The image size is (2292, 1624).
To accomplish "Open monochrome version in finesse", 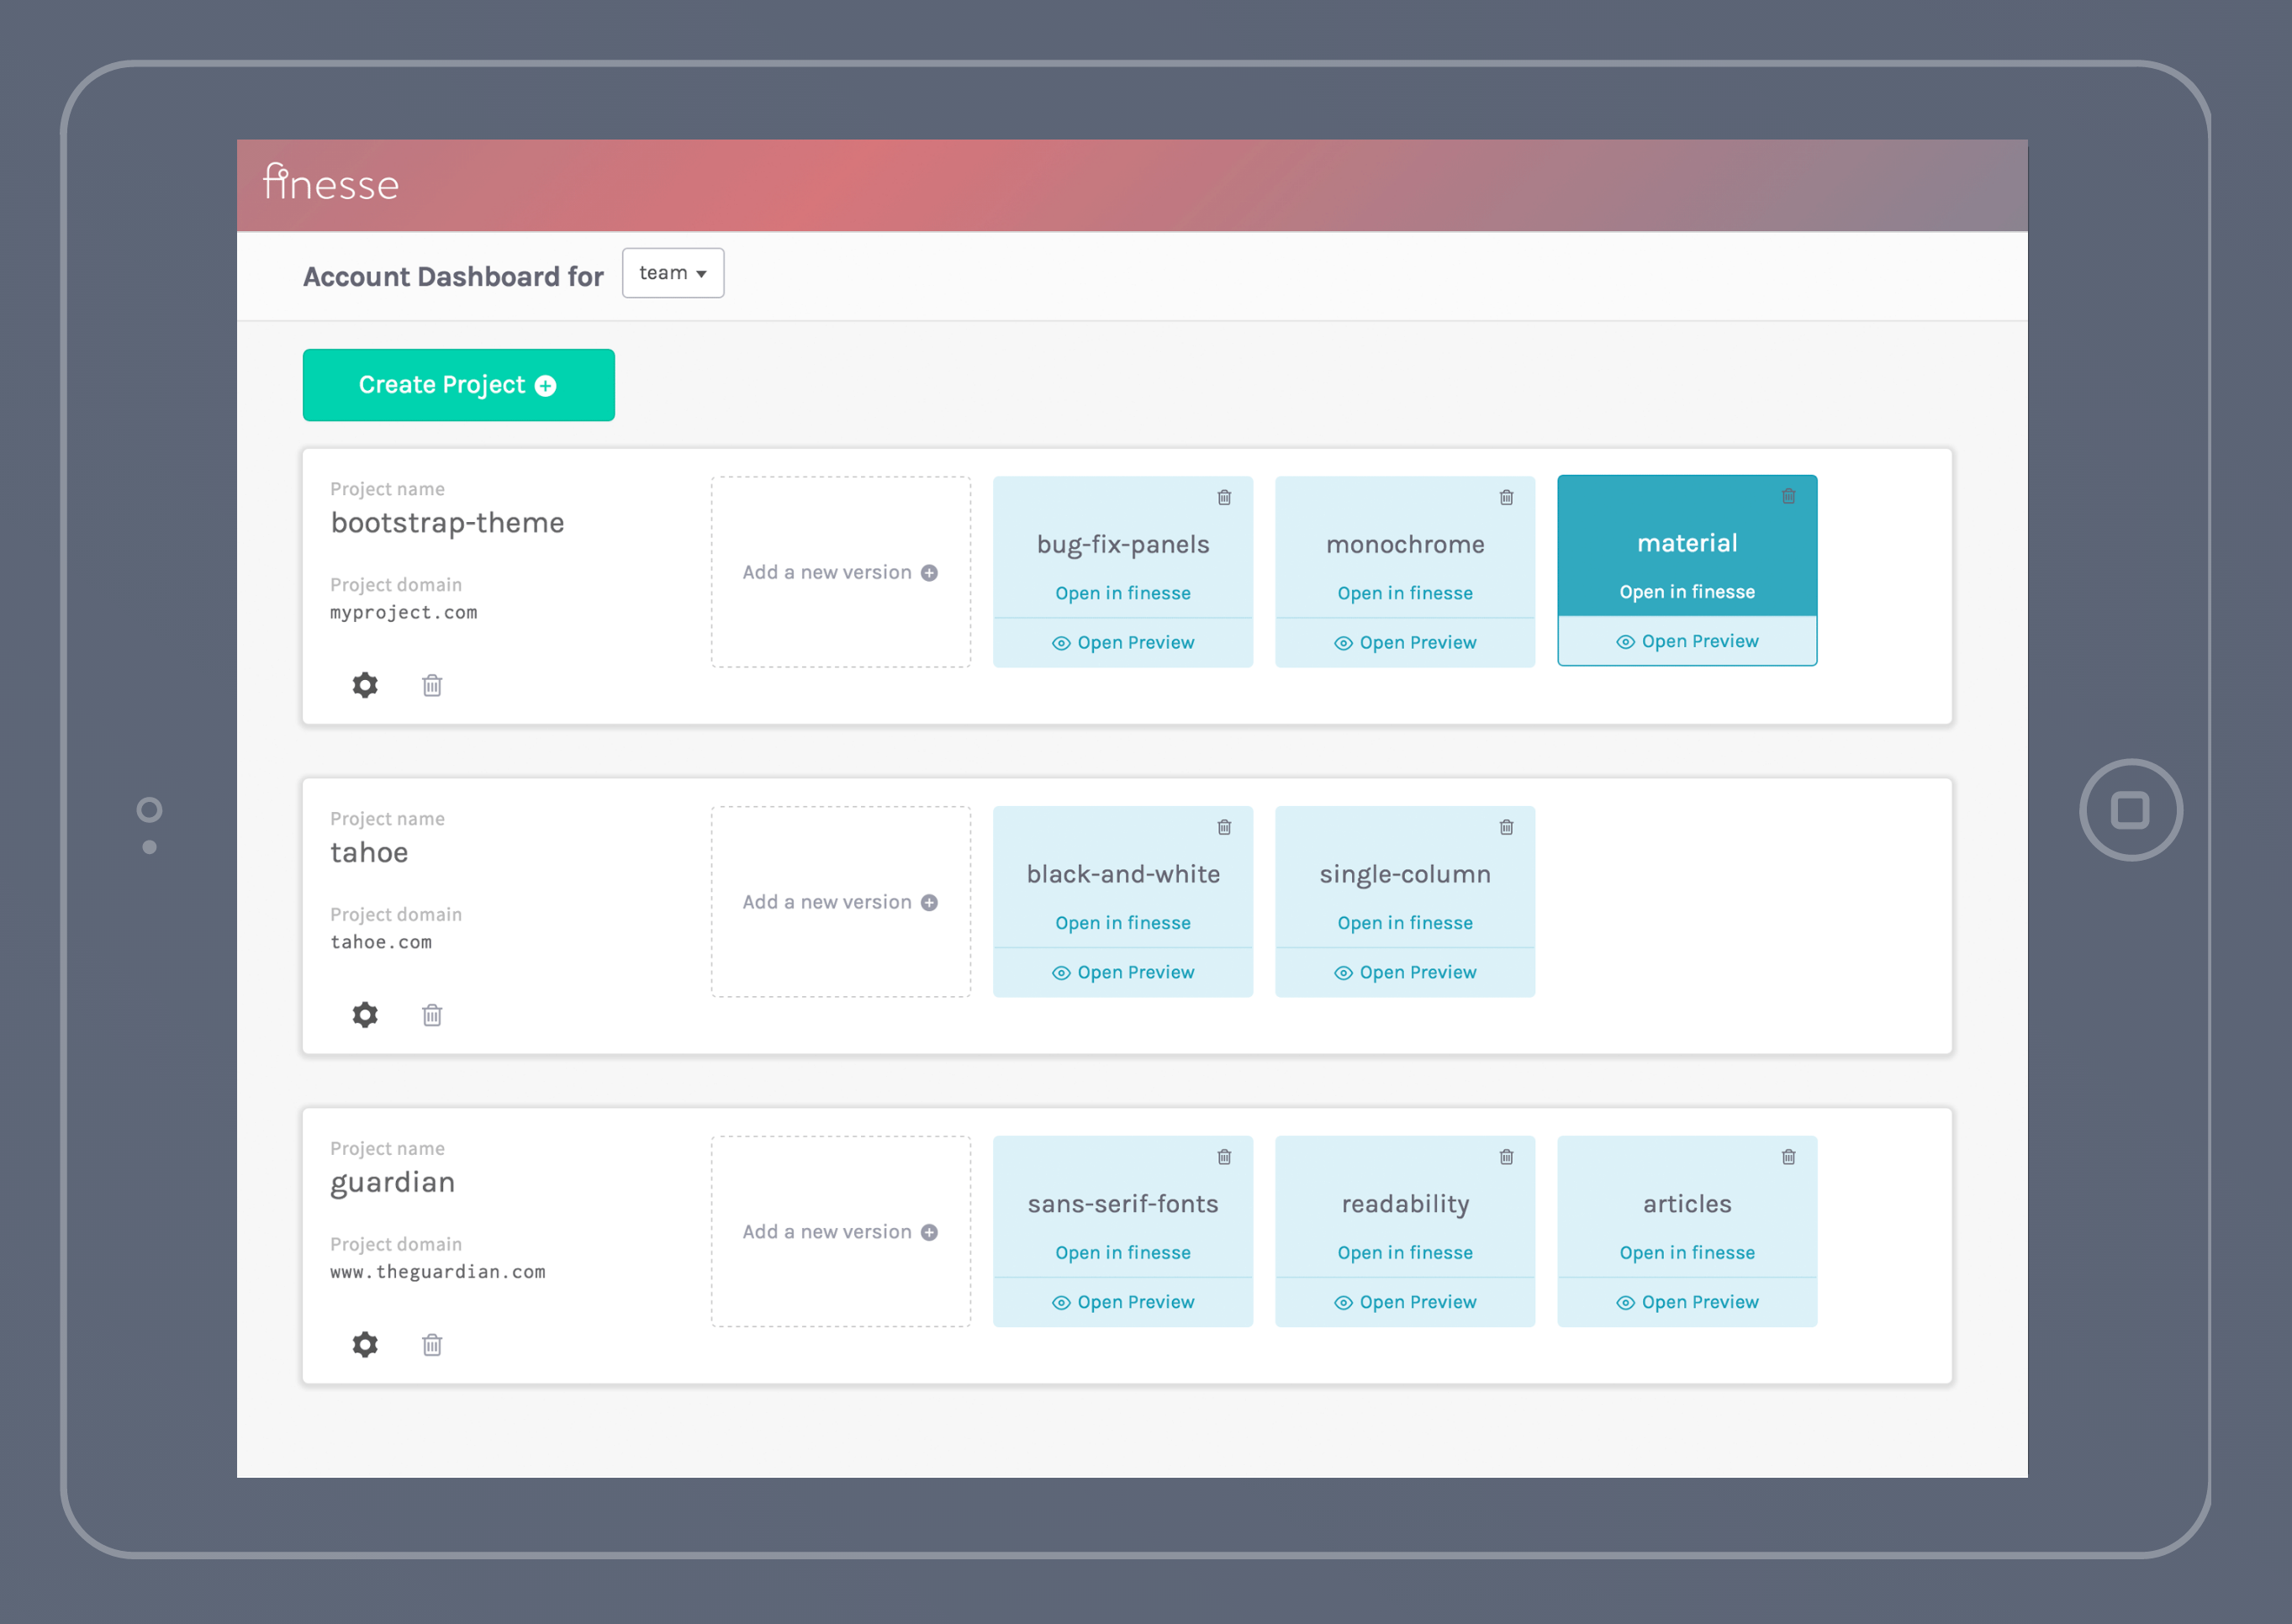I will (x=1405, y=593).
